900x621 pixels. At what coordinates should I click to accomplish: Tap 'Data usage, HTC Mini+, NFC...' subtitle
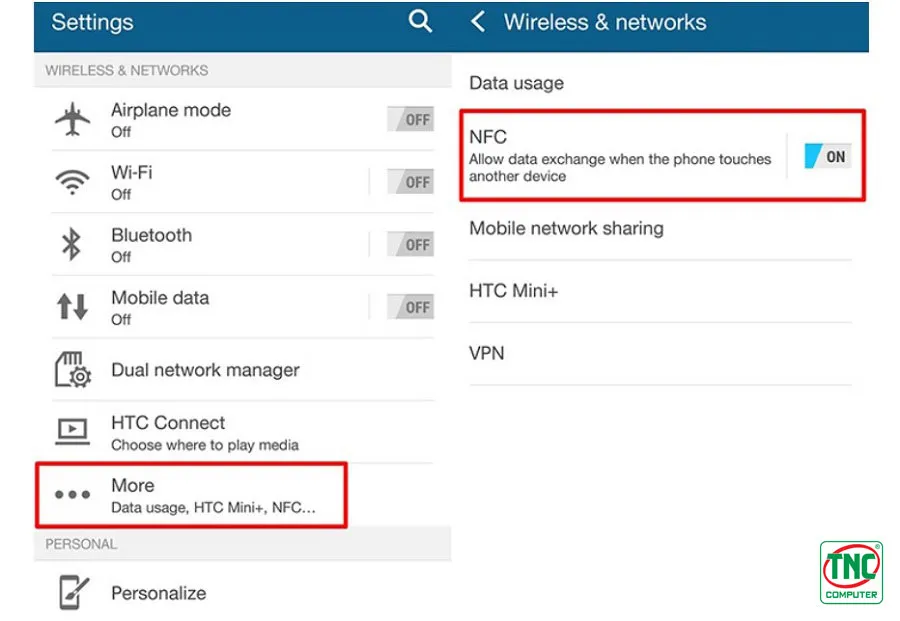214,507
